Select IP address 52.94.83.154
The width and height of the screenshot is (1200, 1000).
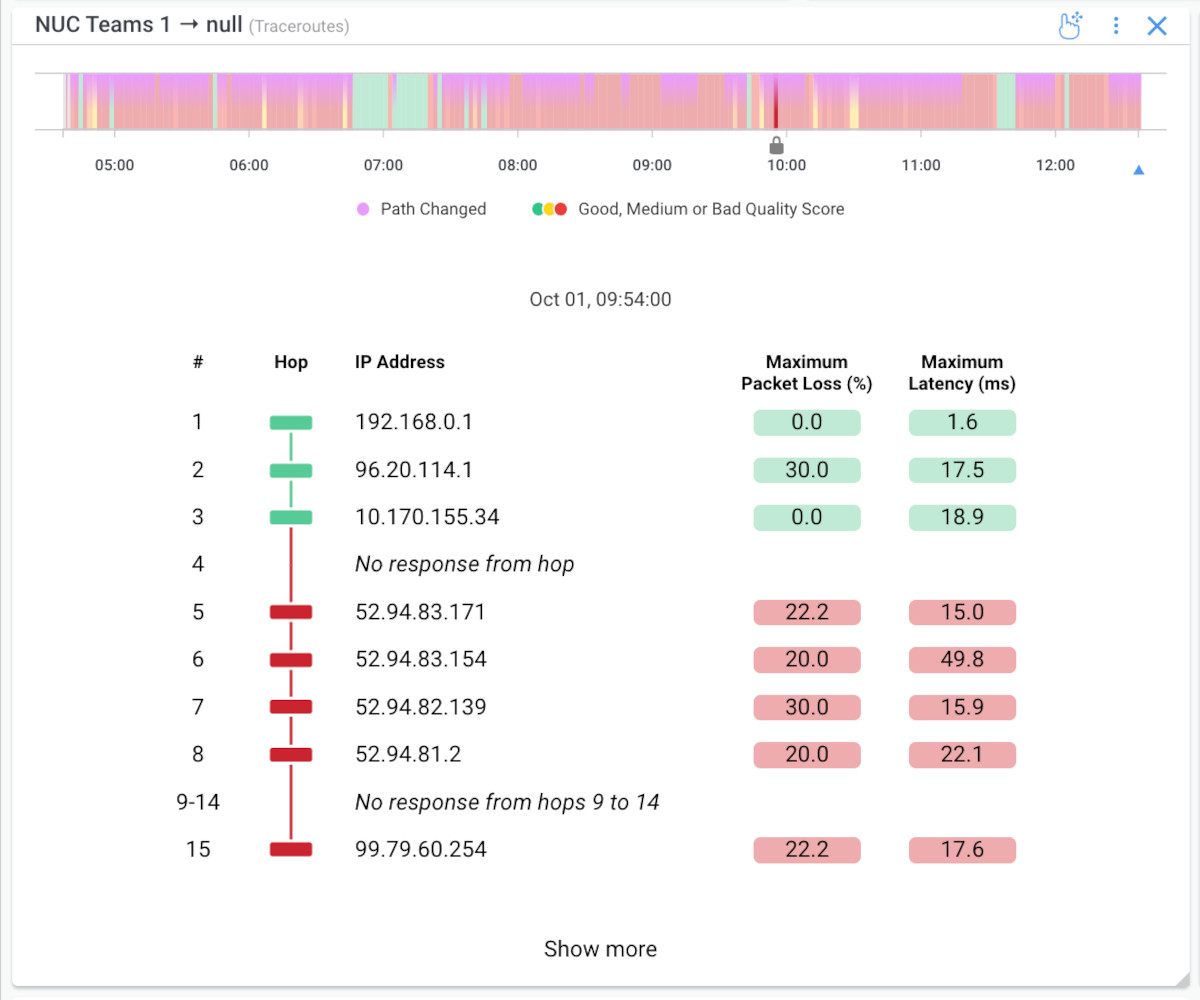click(x=421, y=659)
